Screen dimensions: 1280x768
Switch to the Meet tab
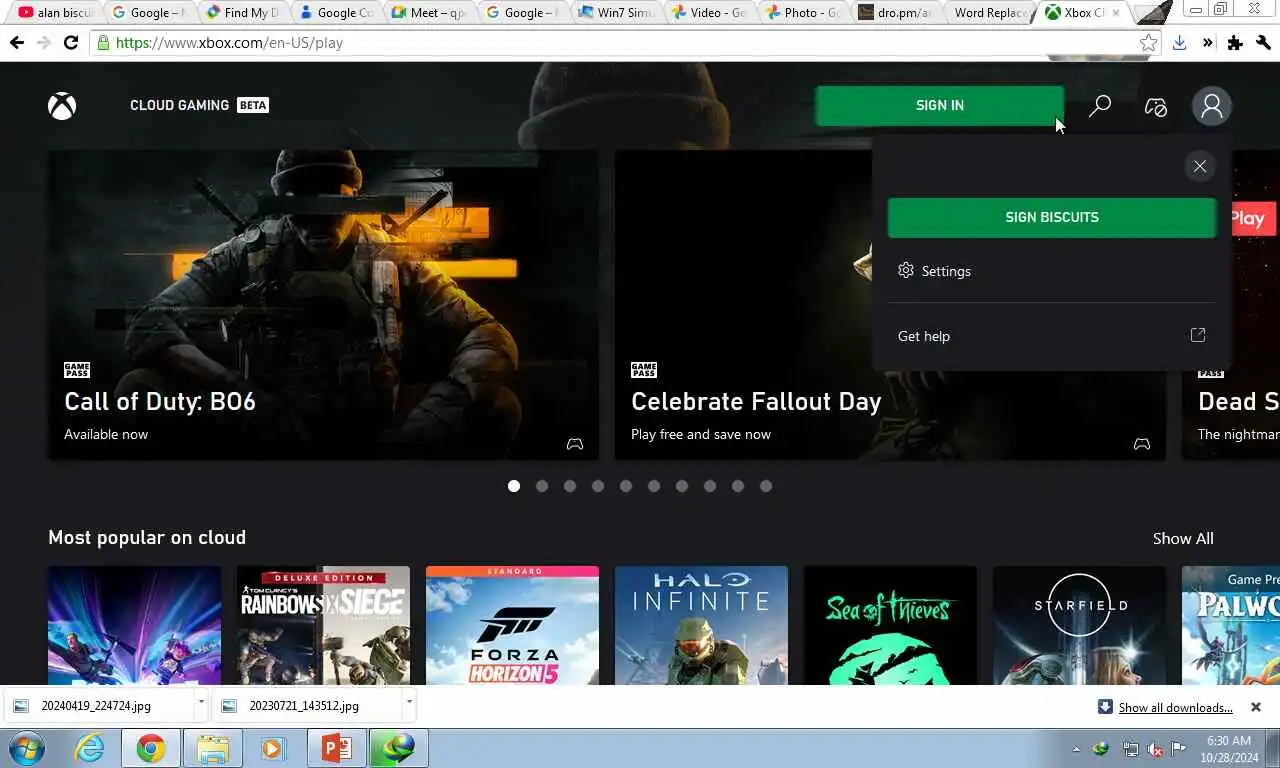[431, 13]
